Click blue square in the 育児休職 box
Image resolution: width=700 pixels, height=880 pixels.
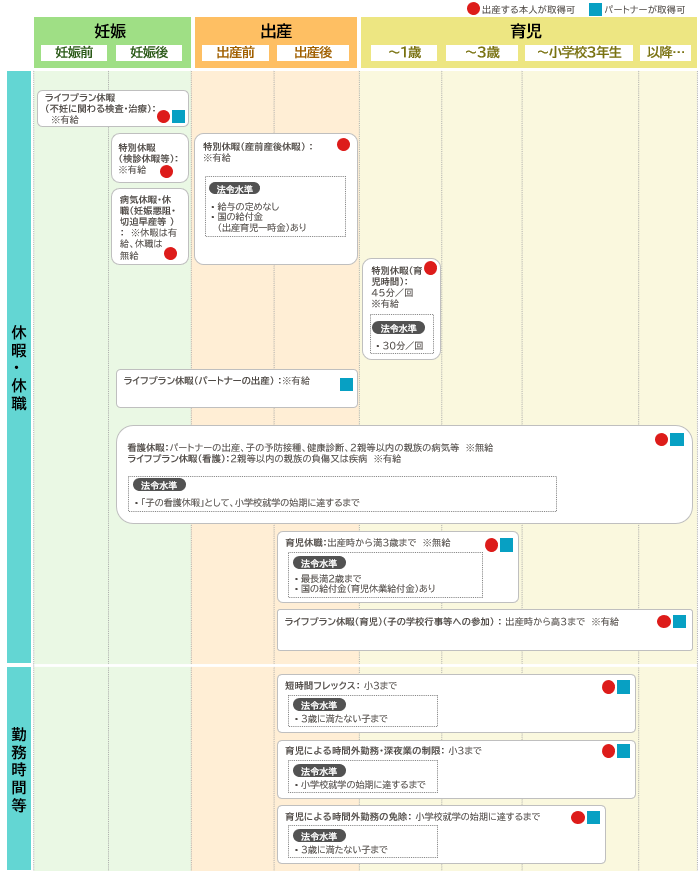coord(506,545)
